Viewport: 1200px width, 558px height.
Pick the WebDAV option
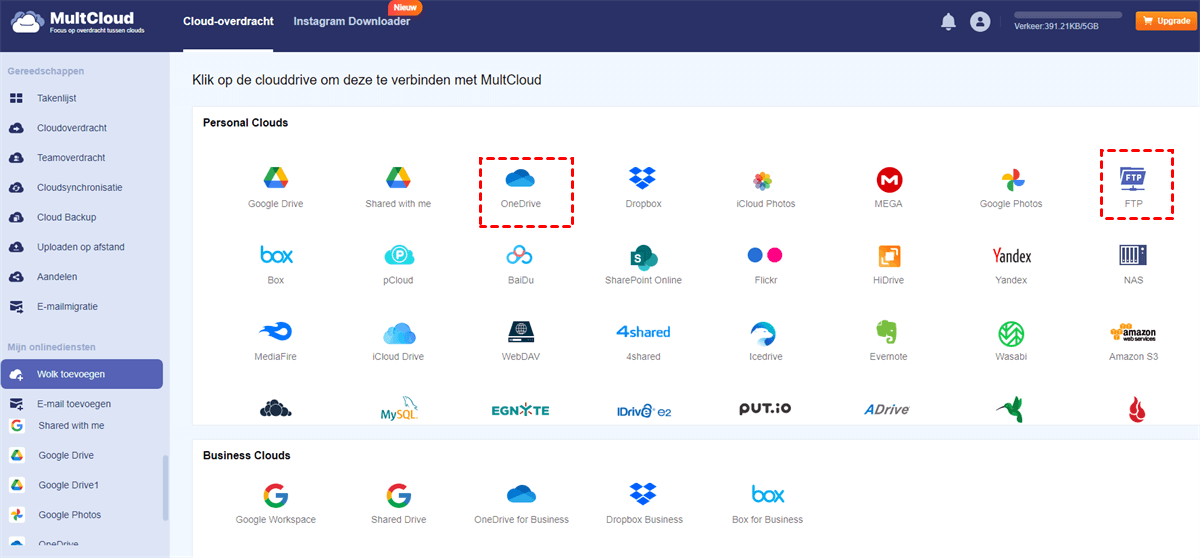pyautogui.click(x=521, y=341)
